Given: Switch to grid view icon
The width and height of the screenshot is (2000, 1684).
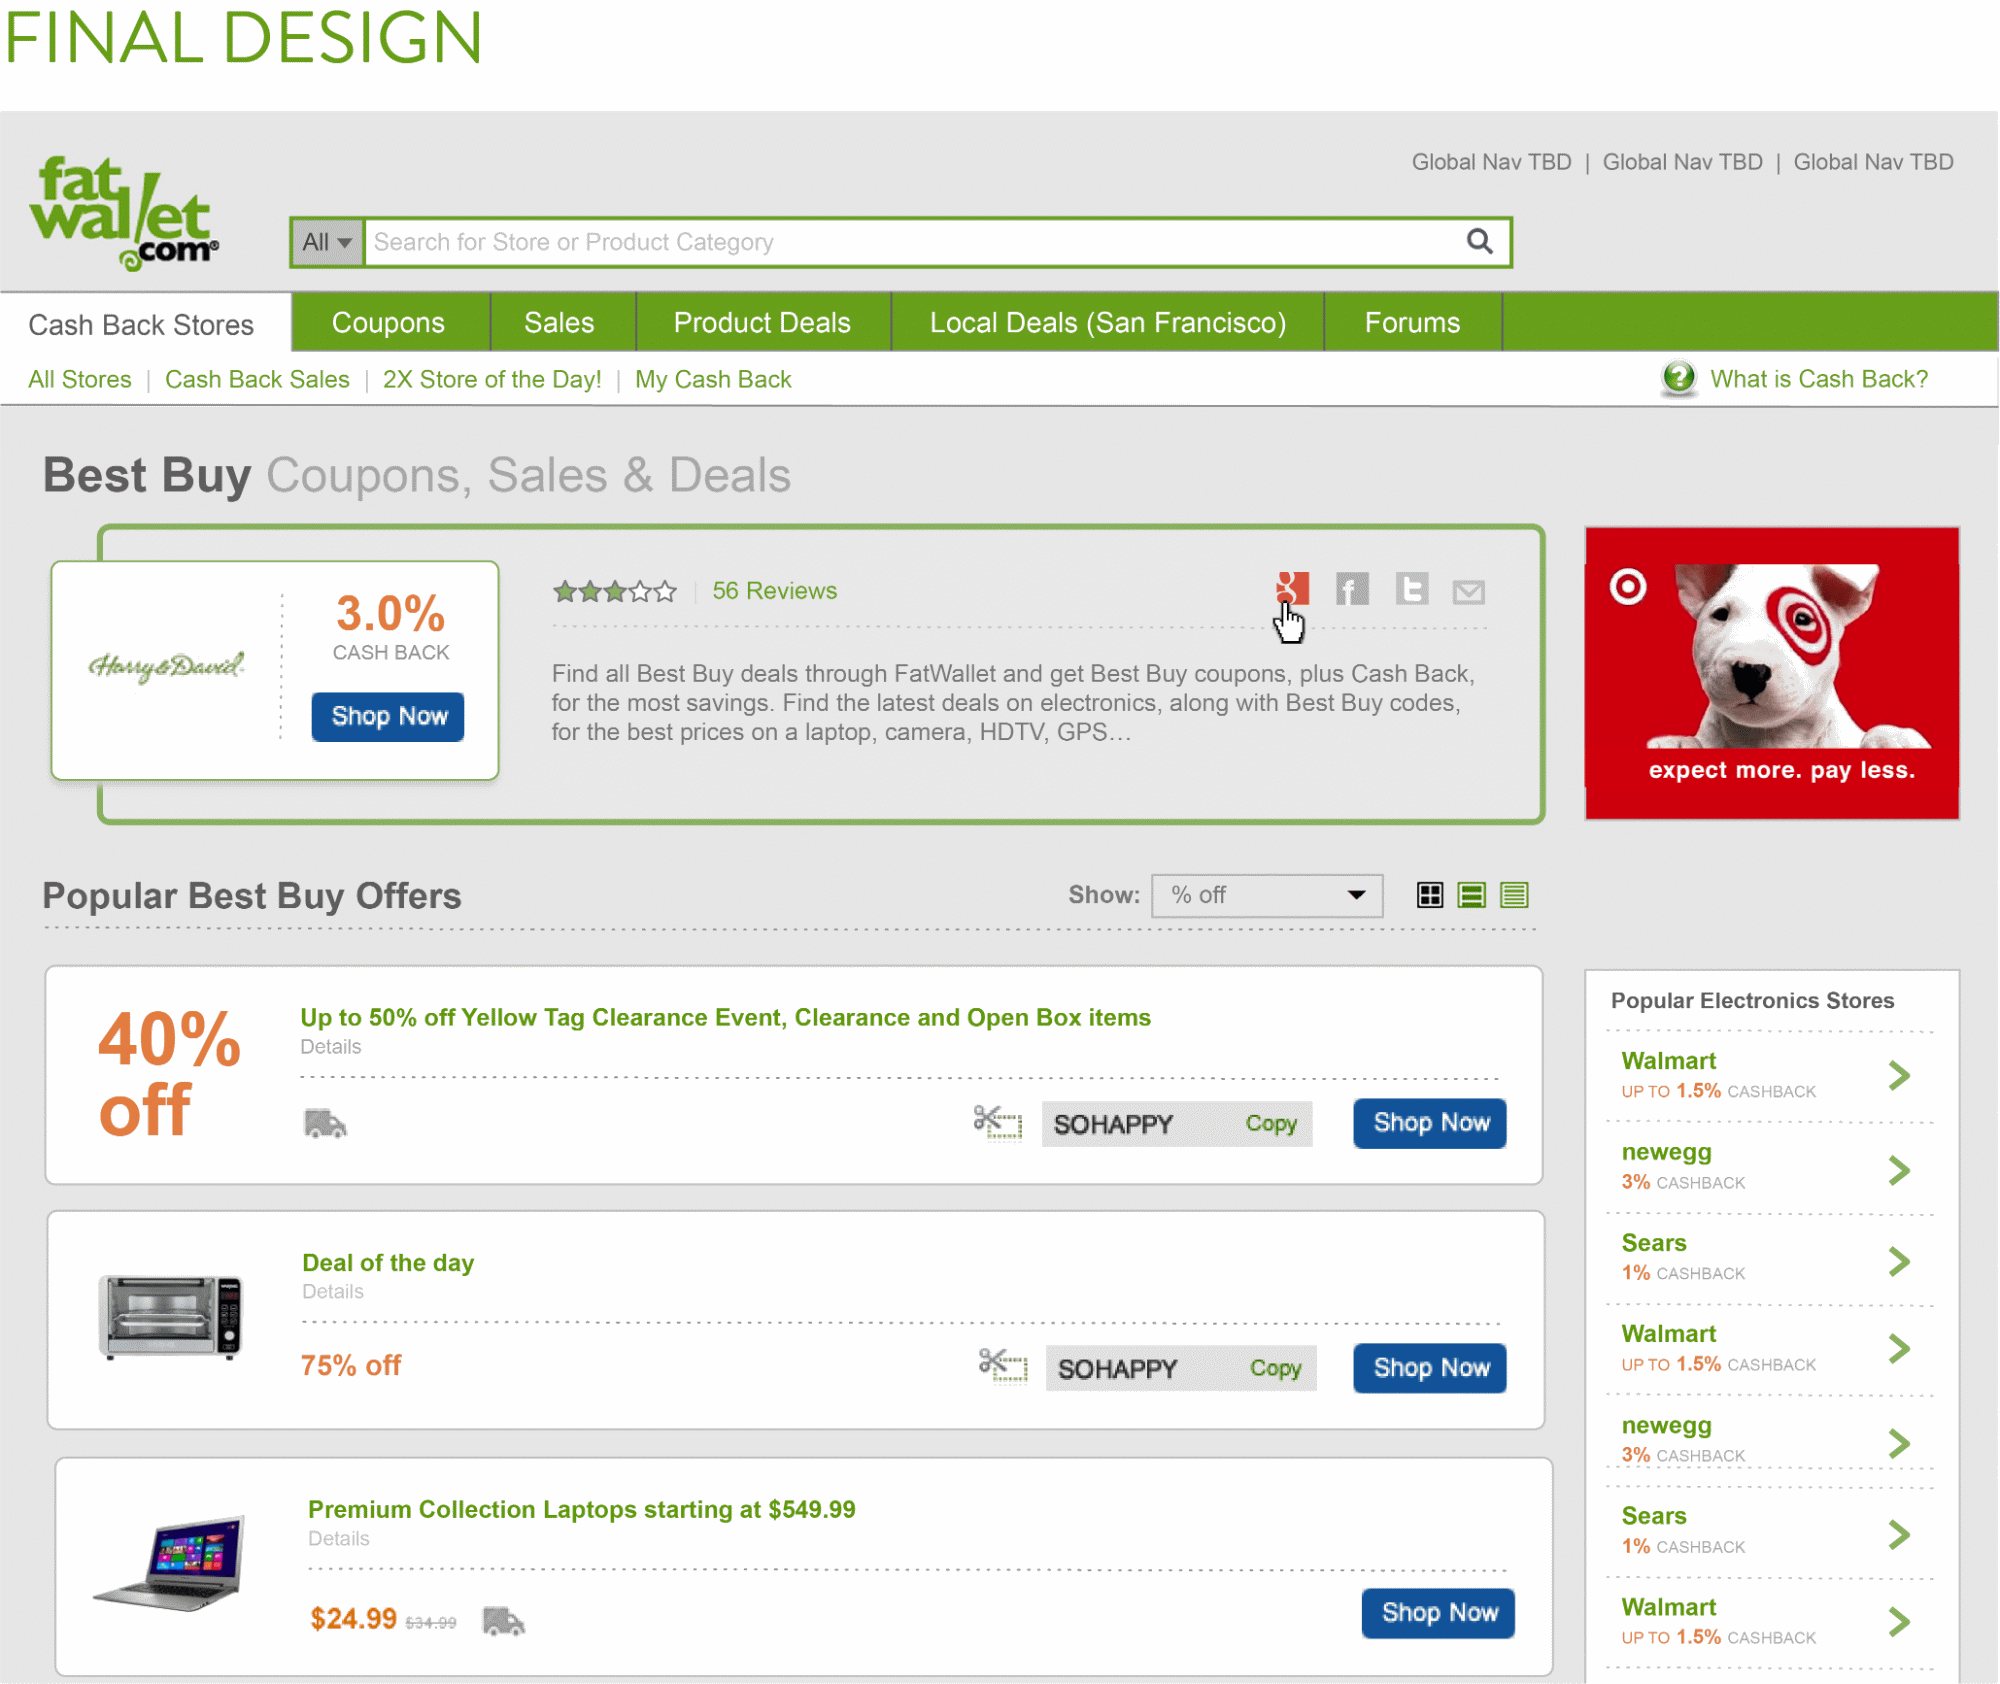Looking at the screenshot, I should (1430, 895).
